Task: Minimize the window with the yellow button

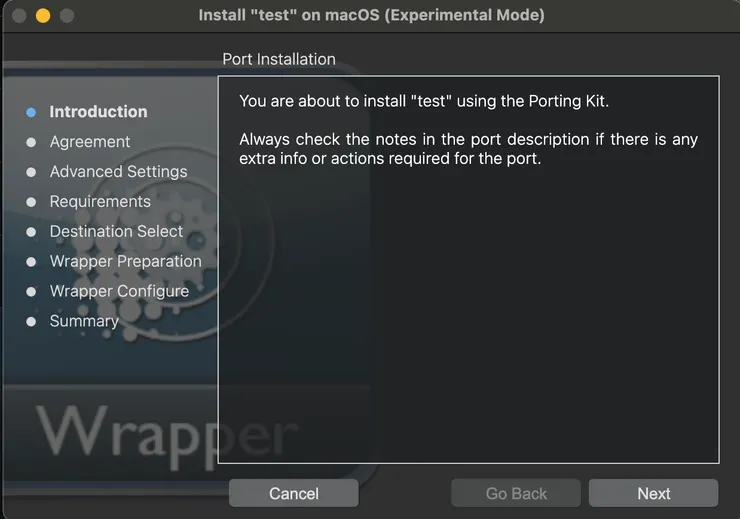Action: pos(43,16)
